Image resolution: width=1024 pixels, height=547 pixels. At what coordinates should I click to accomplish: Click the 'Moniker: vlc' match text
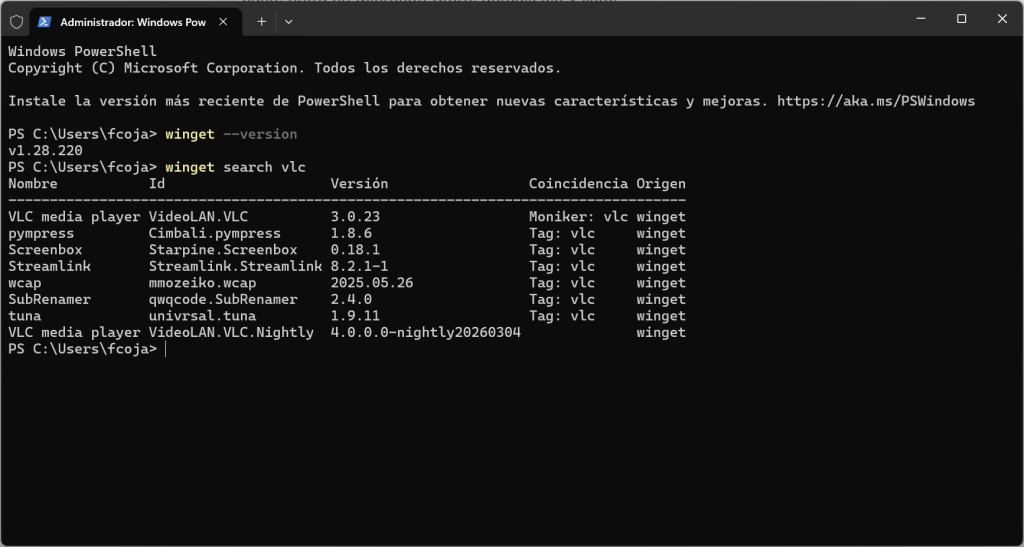[578, 216]
